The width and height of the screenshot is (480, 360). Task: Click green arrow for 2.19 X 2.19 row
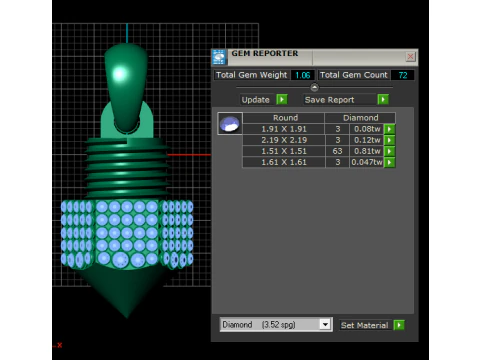389,140
